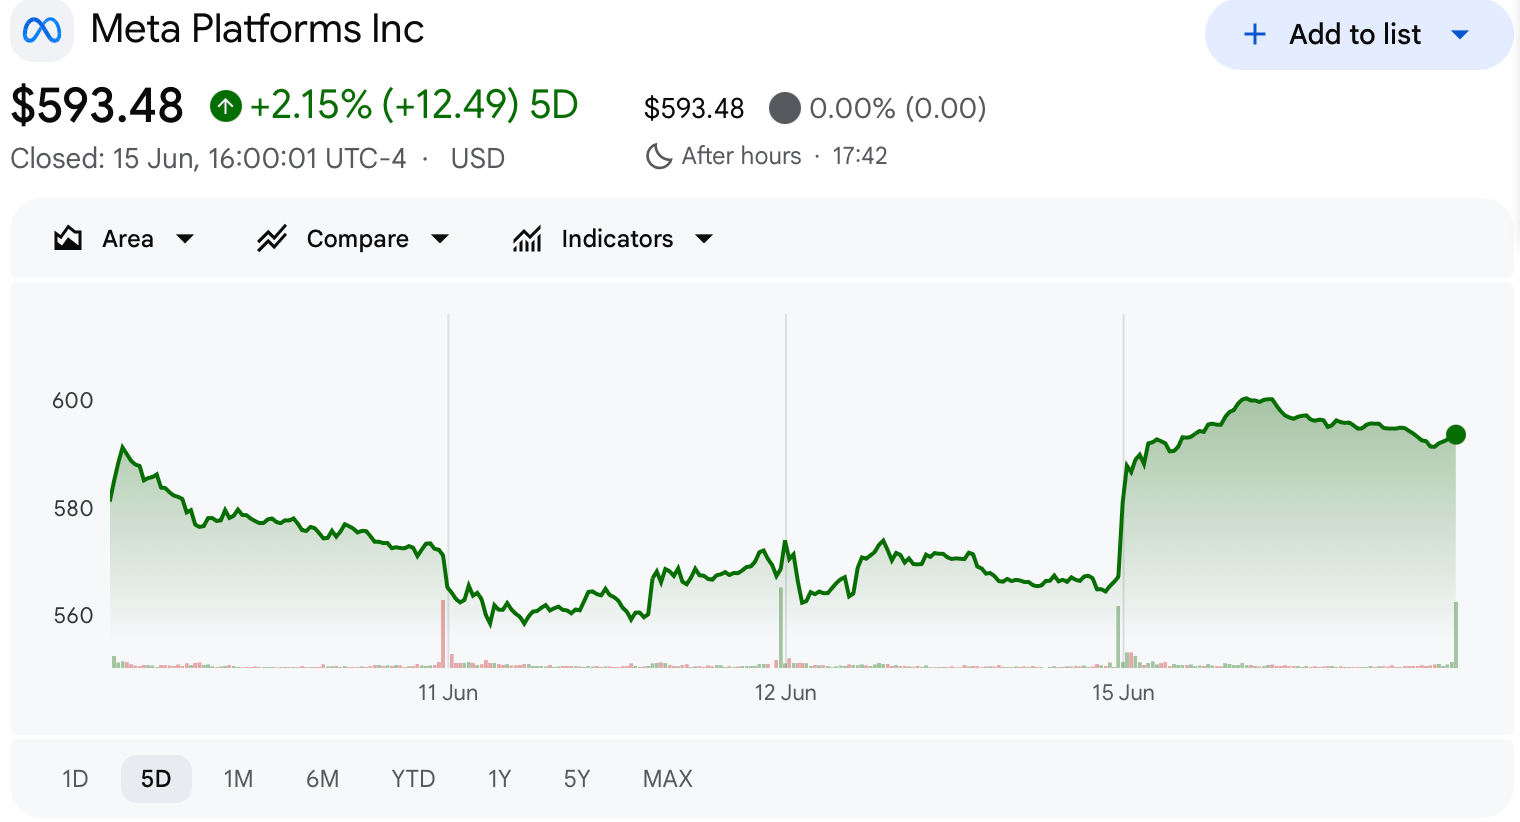The width and height of the screenshot is (1520, 822).
Task: Click the Area chart type icon
Action: tap(68, 238)
